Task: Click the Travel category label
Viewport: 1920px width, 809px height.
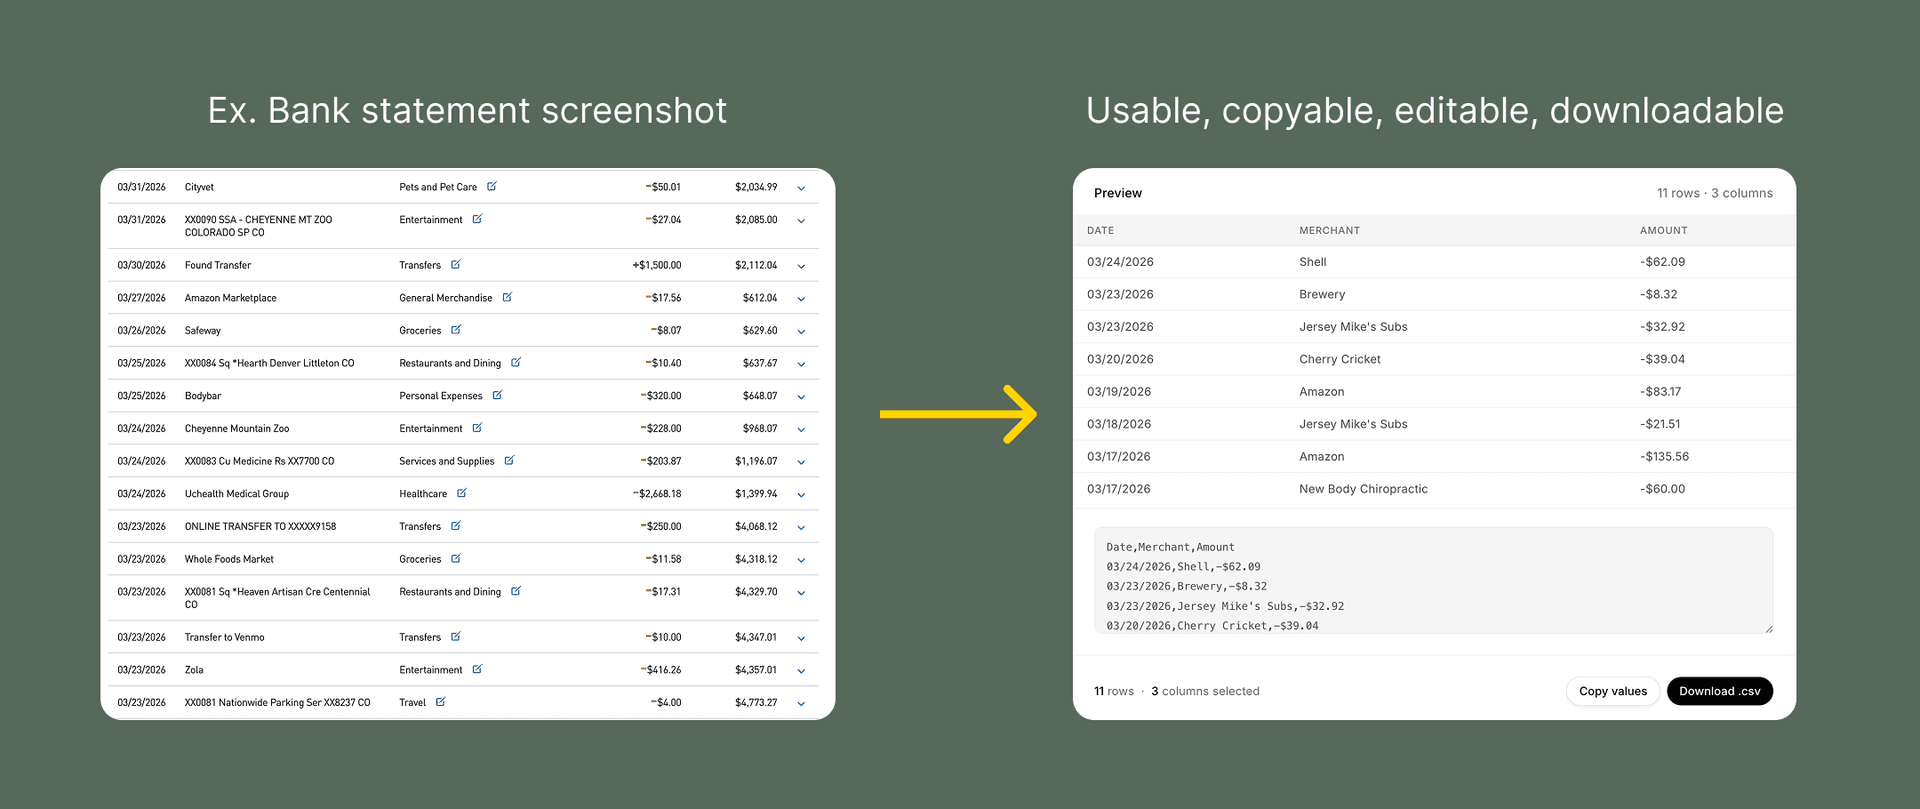Action: pos(412,703)
